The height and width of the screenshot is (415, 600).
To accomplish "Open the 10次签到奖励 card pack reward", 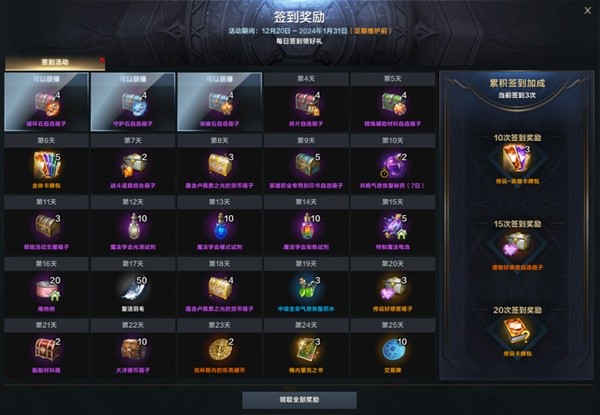I will point(517,158).
